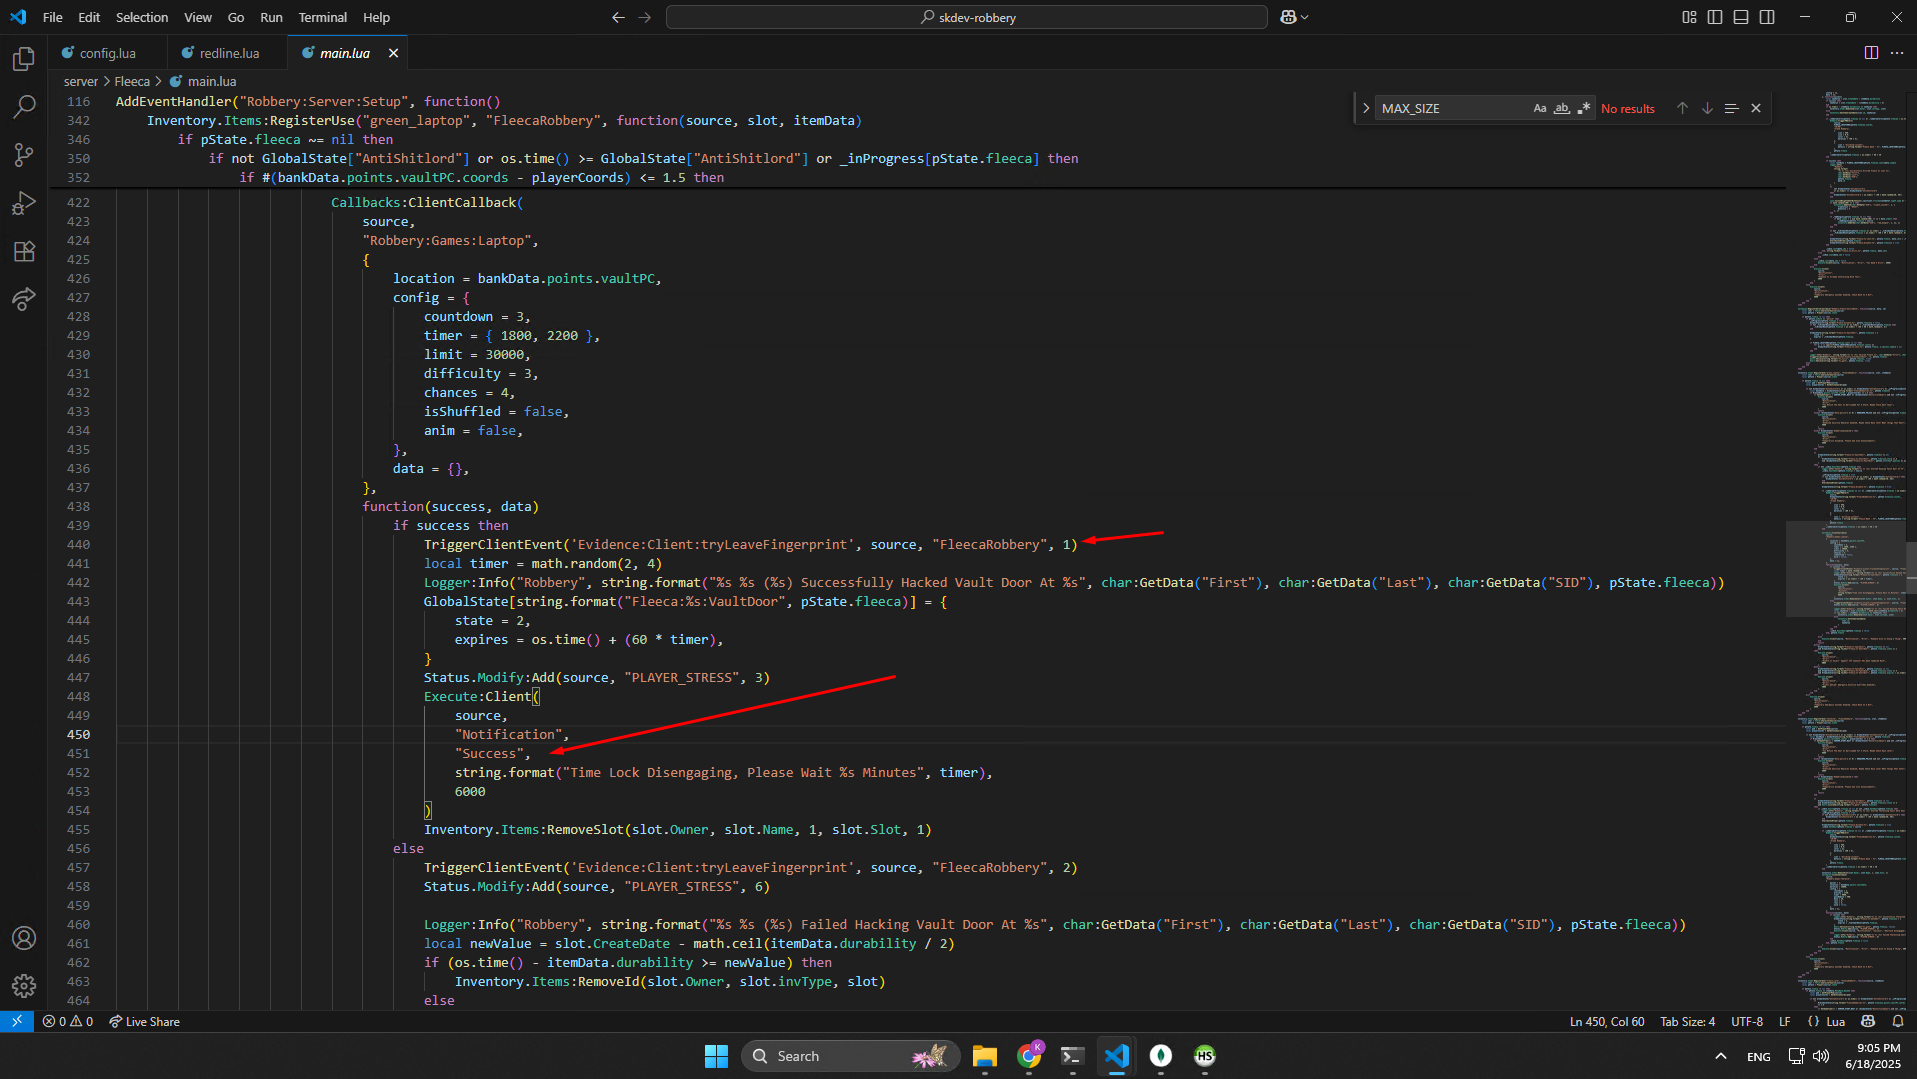Viewport: 1917px width, 1079px height.
Task: Jump to previous find match
Action: (1682, 108)
